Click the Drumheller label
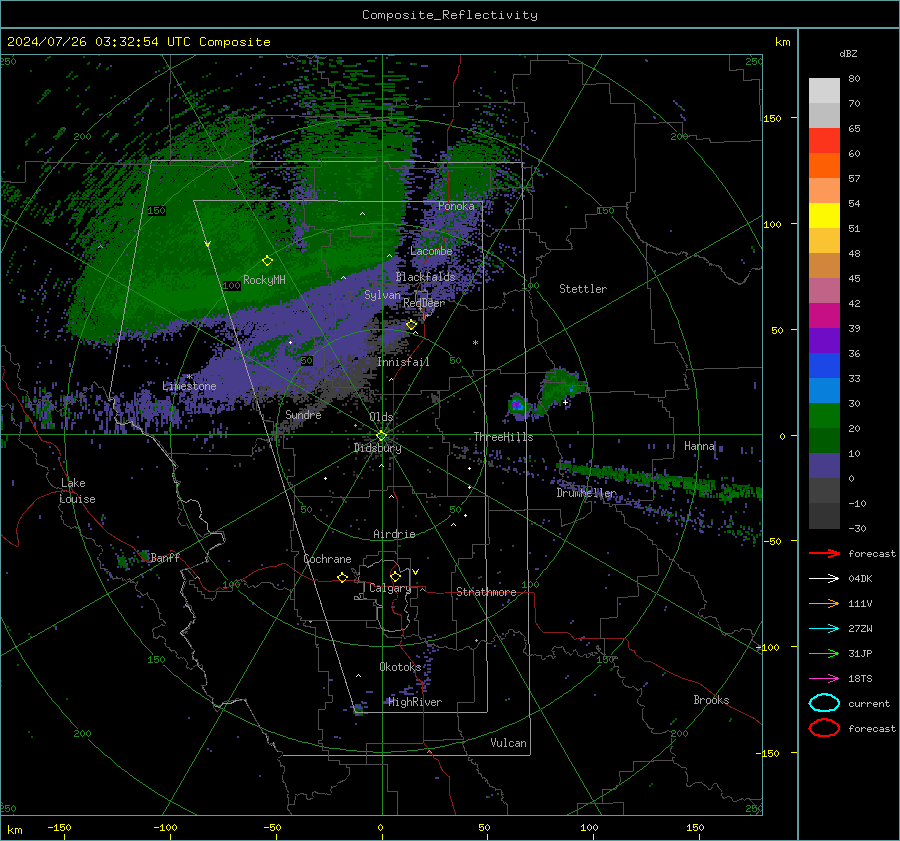Screen dimensions: 900x841 pyautogui.click(x=586, y=493)
